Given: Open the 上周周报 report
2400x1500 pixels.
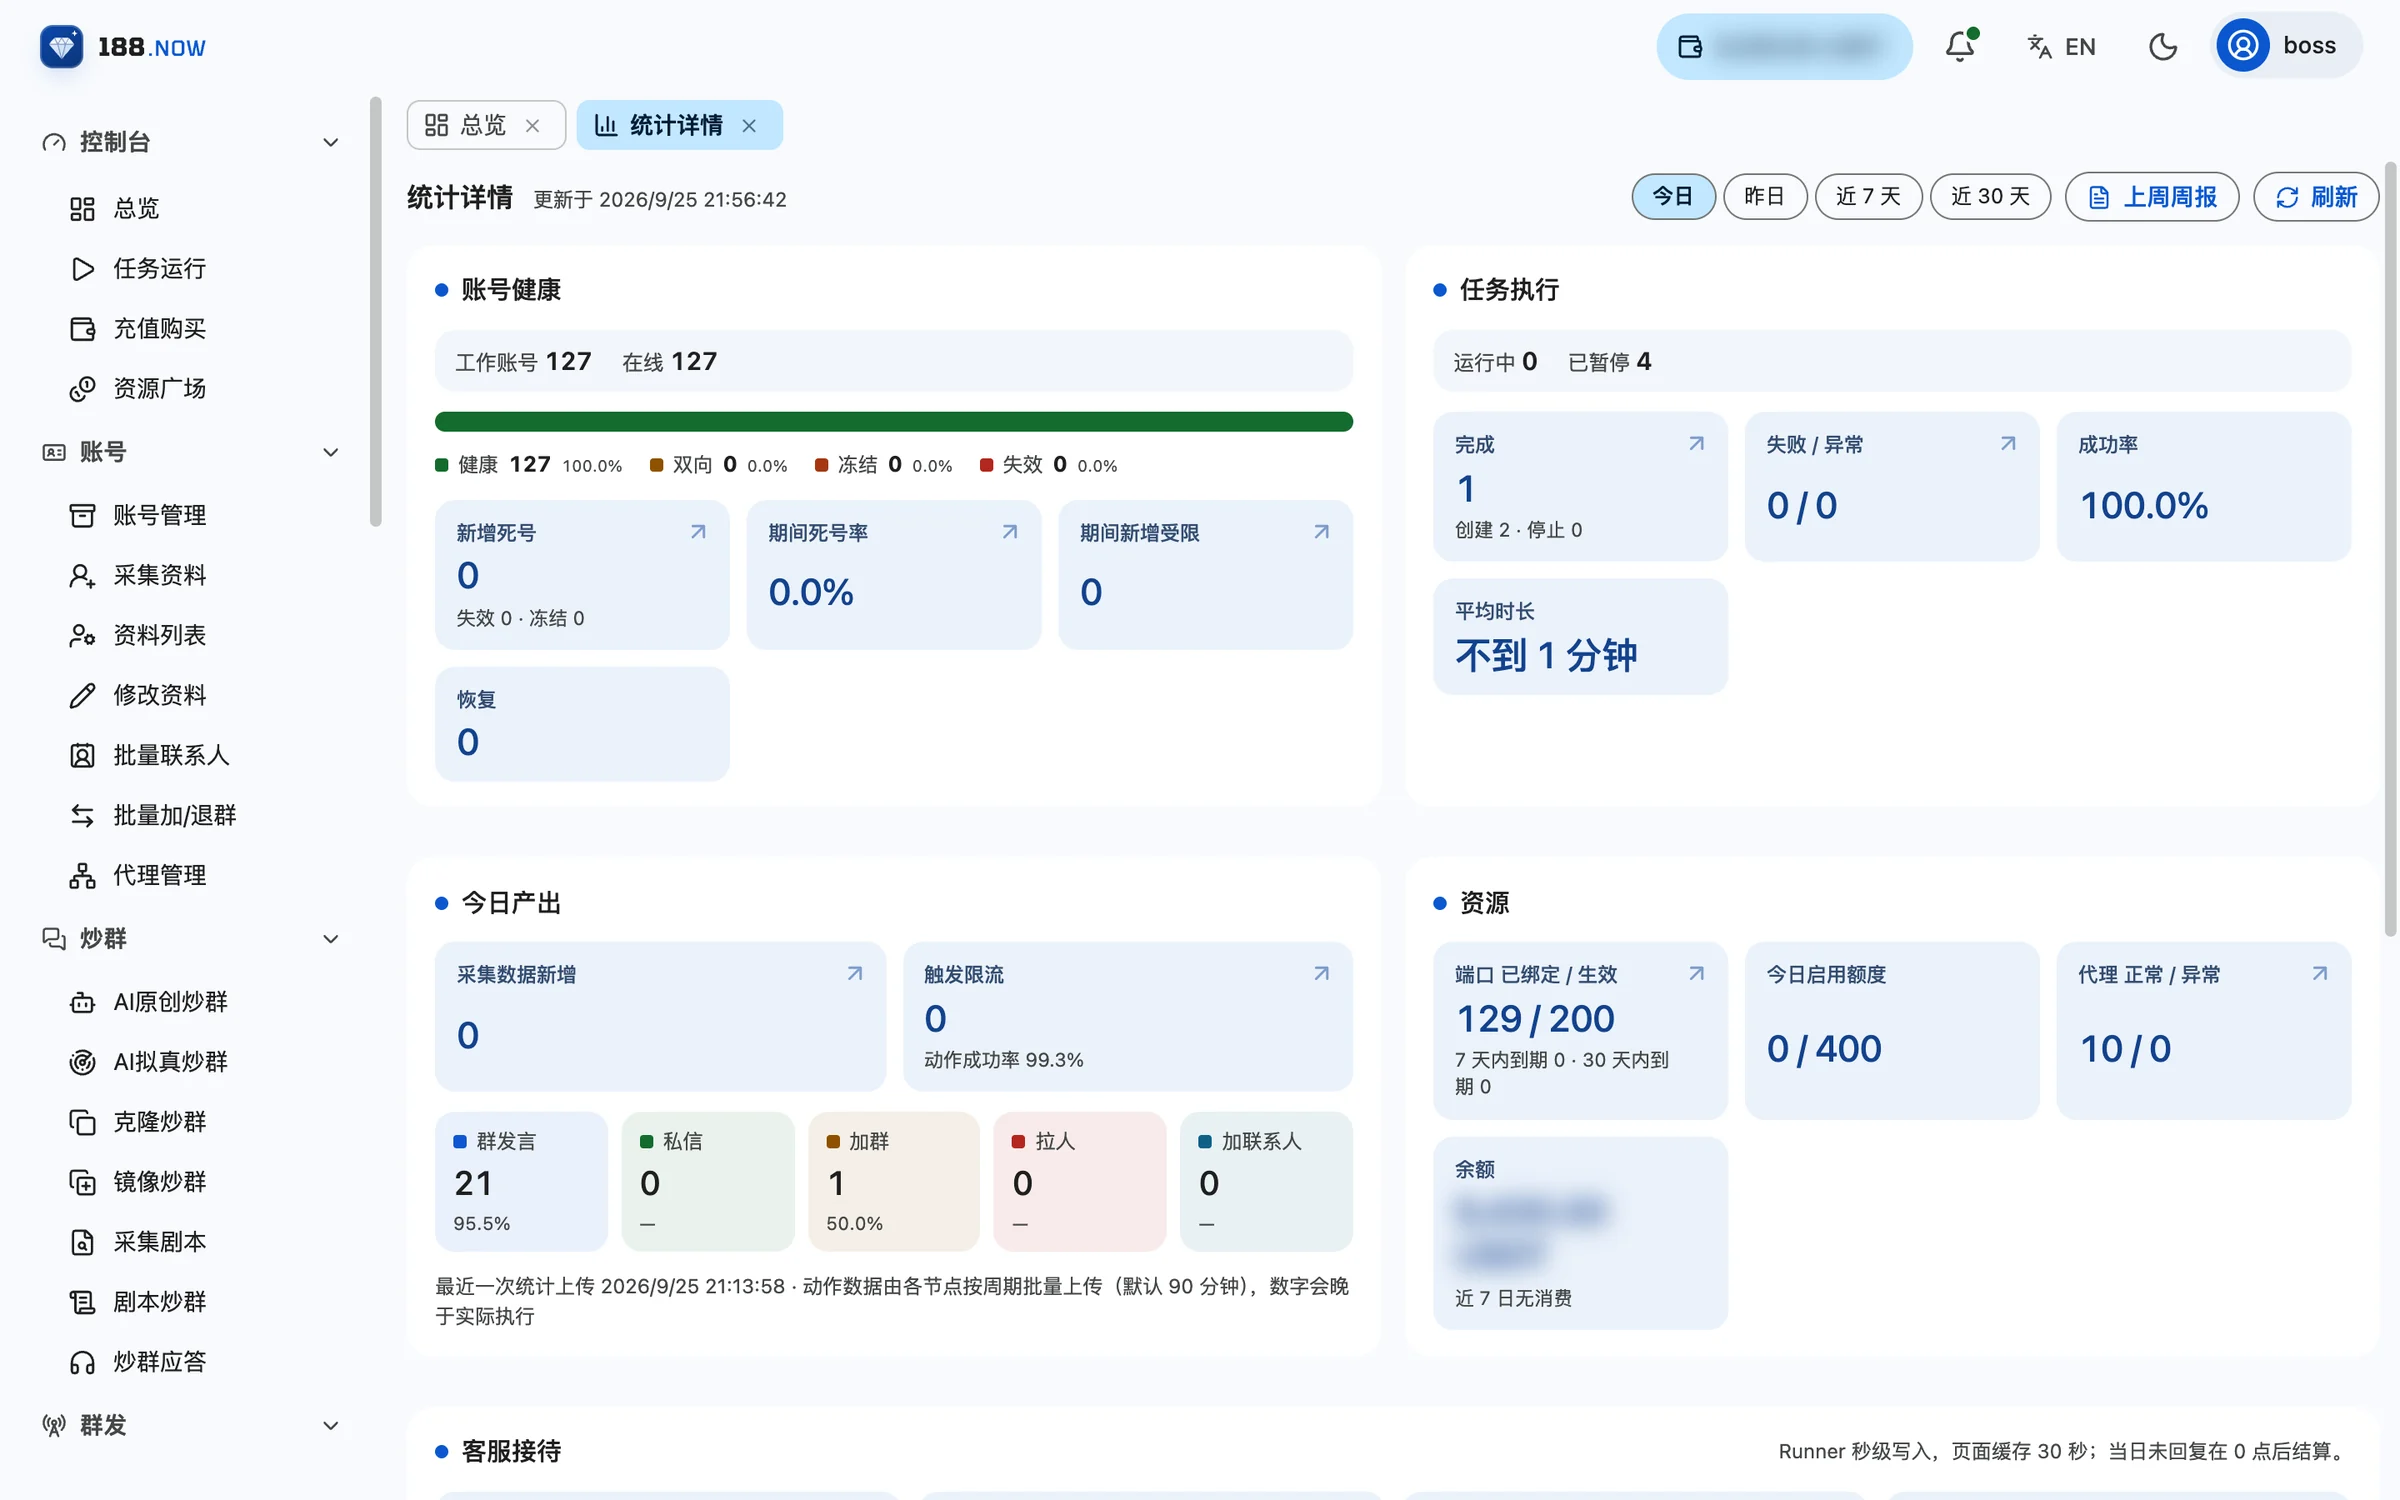Looking at the screenshot, I should pos(2152,196).
